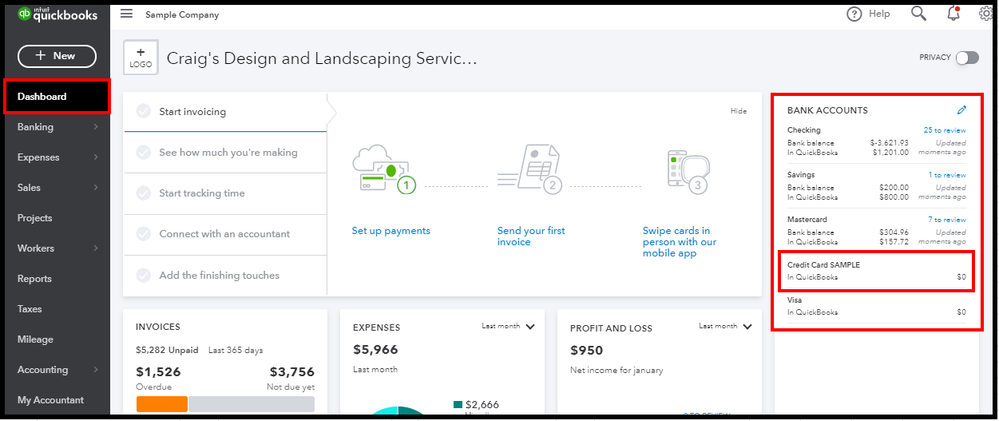Viewport: 999px width, 421px height.
Task: Open the settings gear
Action: (987, 14)
